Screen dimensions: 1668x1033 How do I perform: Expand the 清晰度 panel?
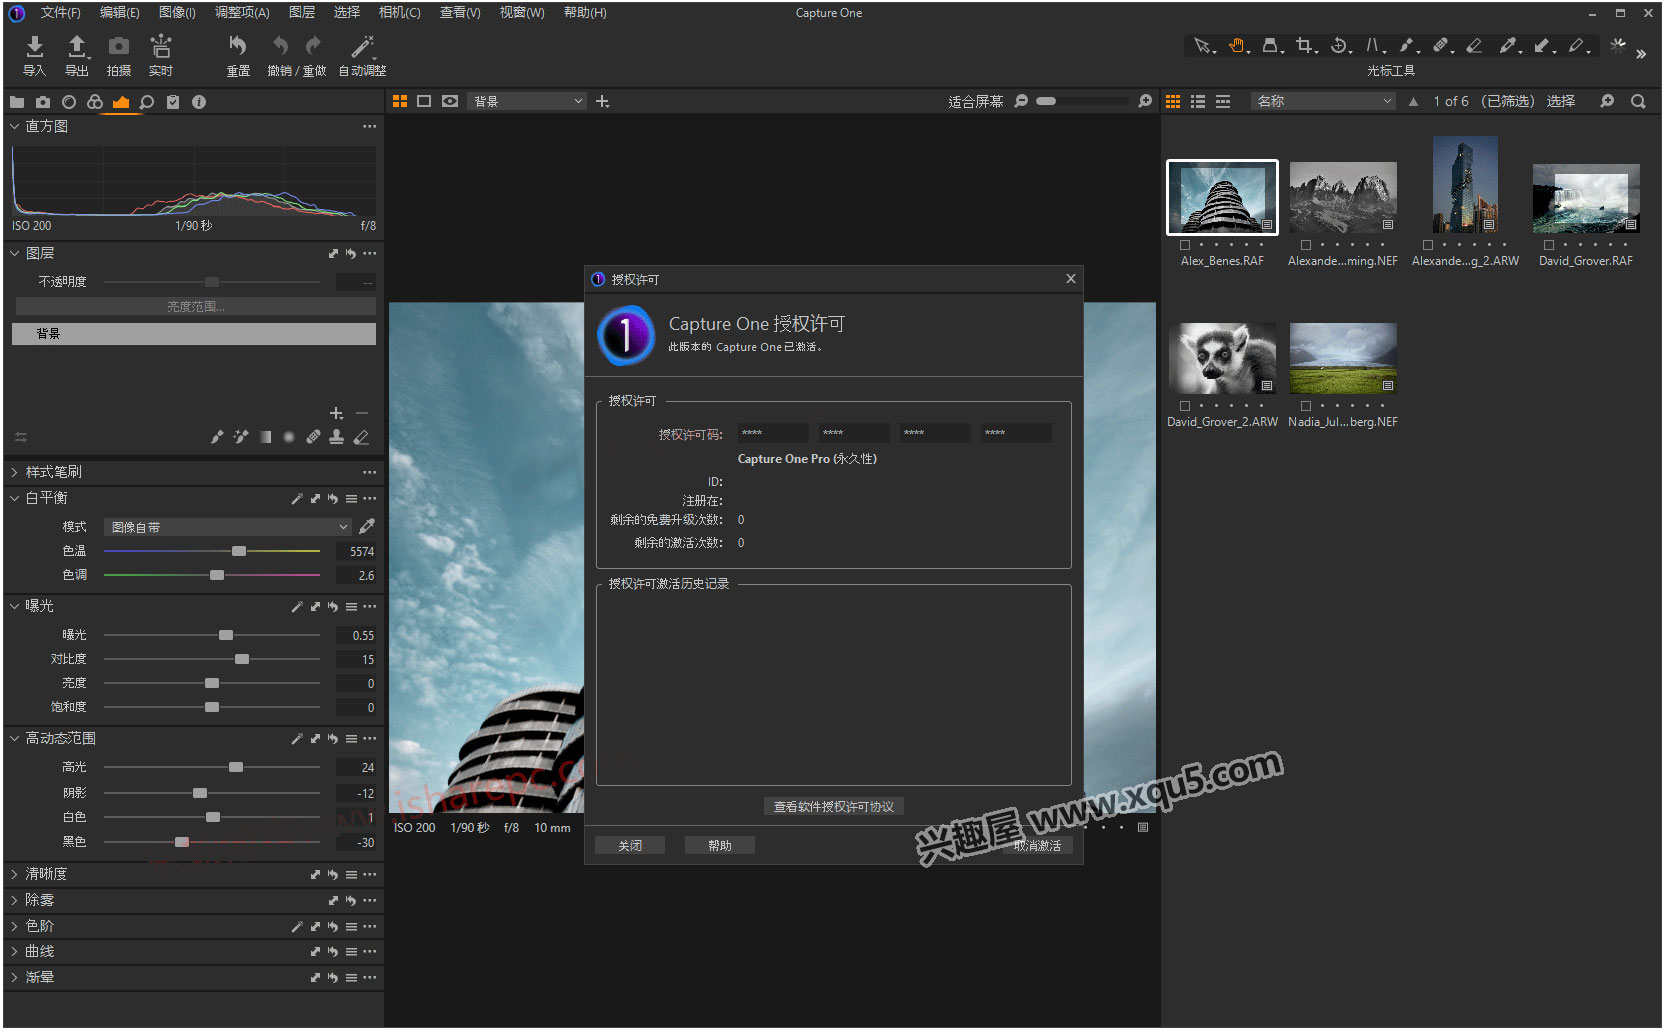(15, 874)
